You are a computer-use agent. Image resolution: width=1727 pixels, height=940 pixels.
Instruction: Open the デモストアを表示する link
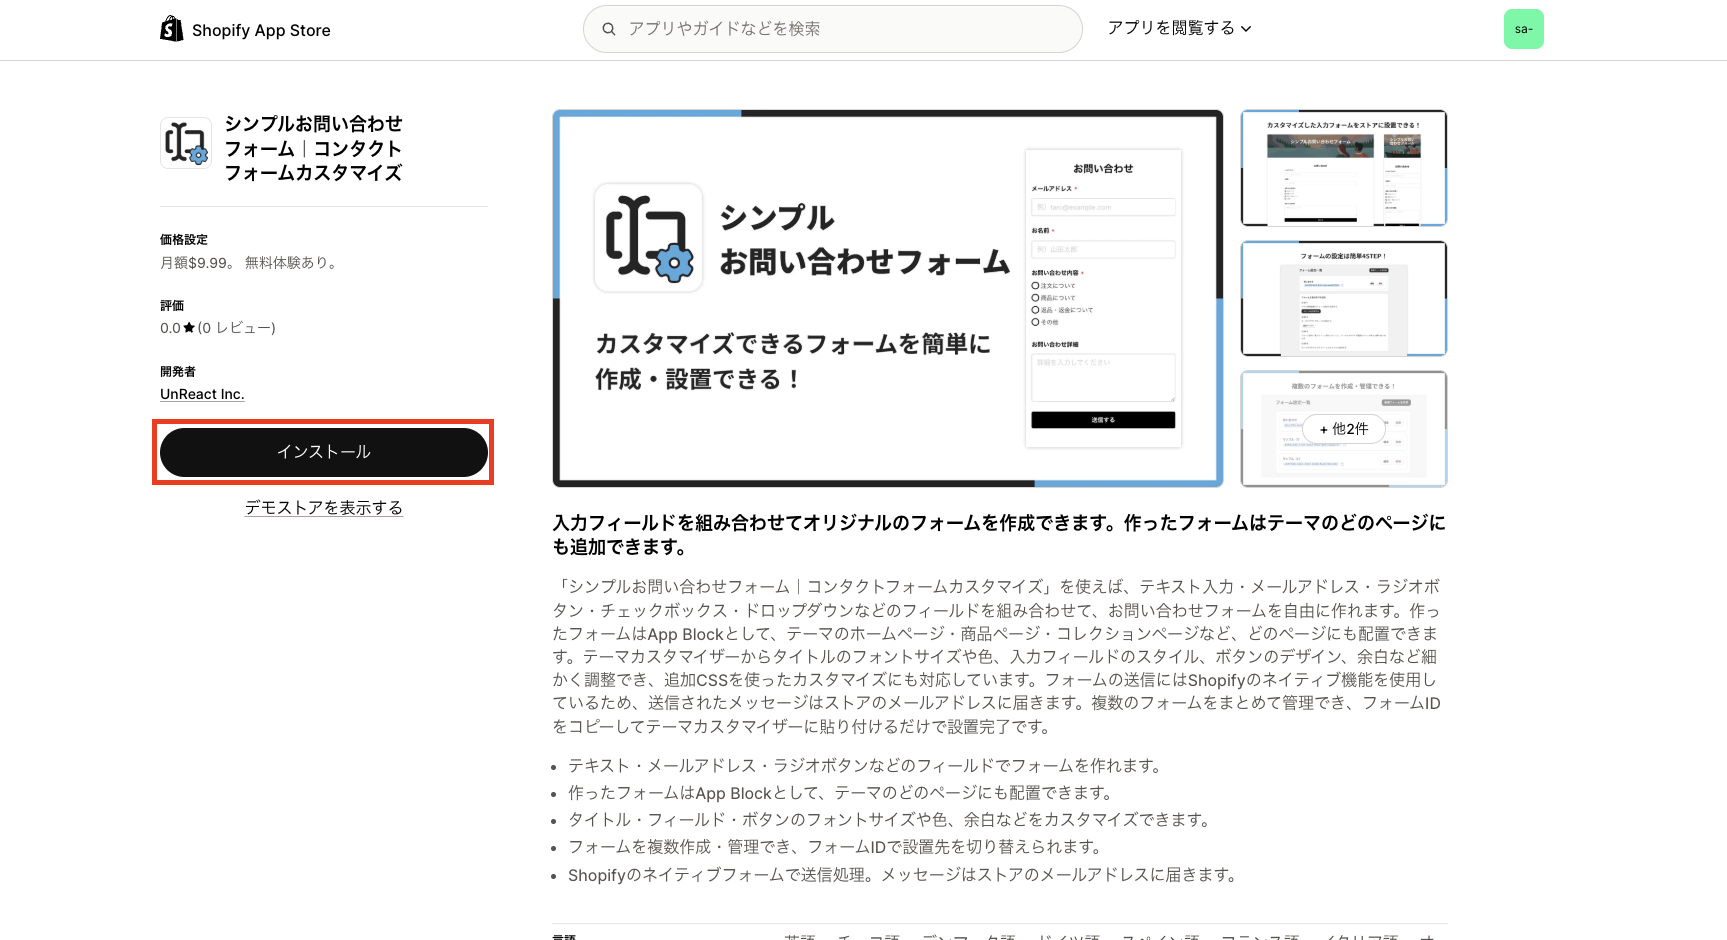[x=324, y=508]
